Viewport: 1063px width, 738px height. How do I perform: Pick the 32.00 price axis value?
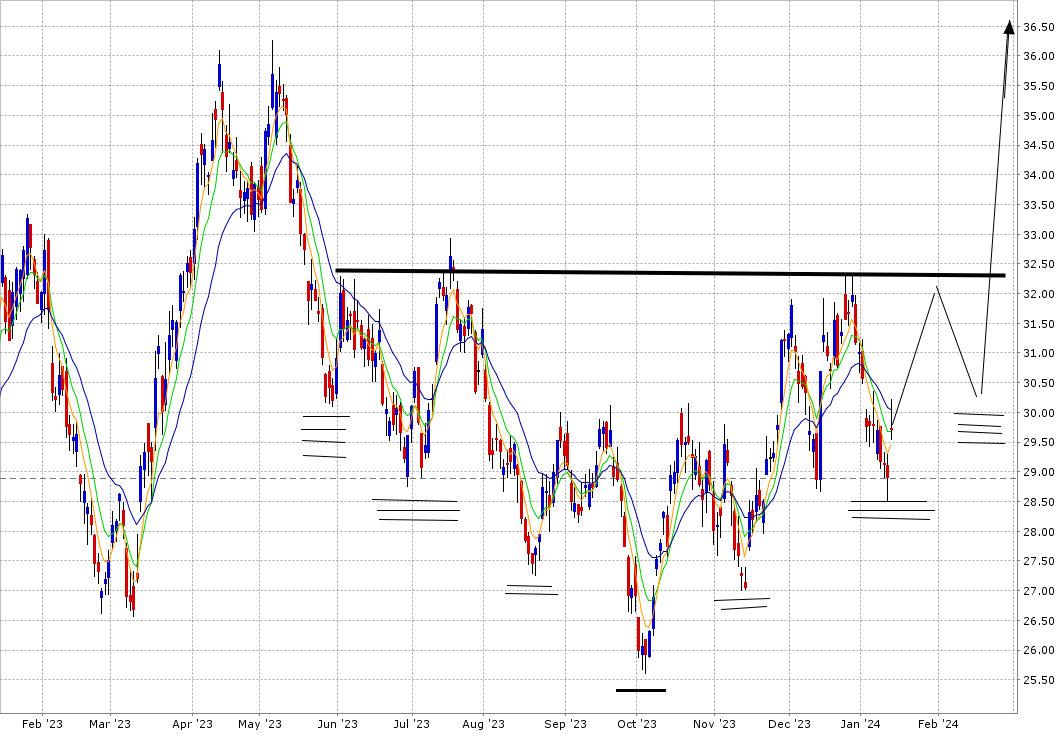click(1039, 294)
